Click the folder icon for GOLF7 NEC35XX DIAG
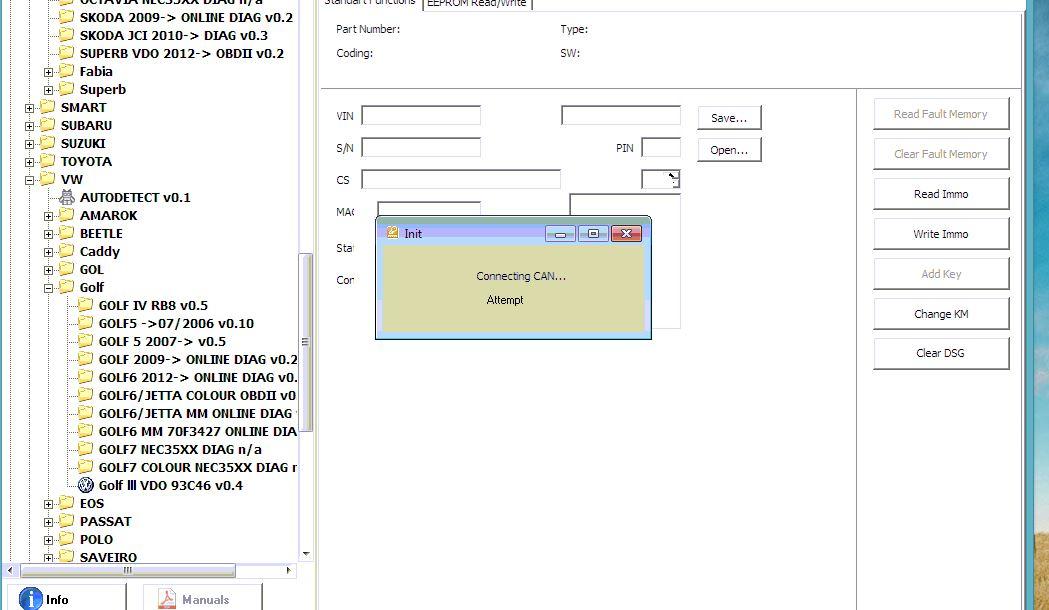This screenshot has height=610, width=1049. pos(86,449)
